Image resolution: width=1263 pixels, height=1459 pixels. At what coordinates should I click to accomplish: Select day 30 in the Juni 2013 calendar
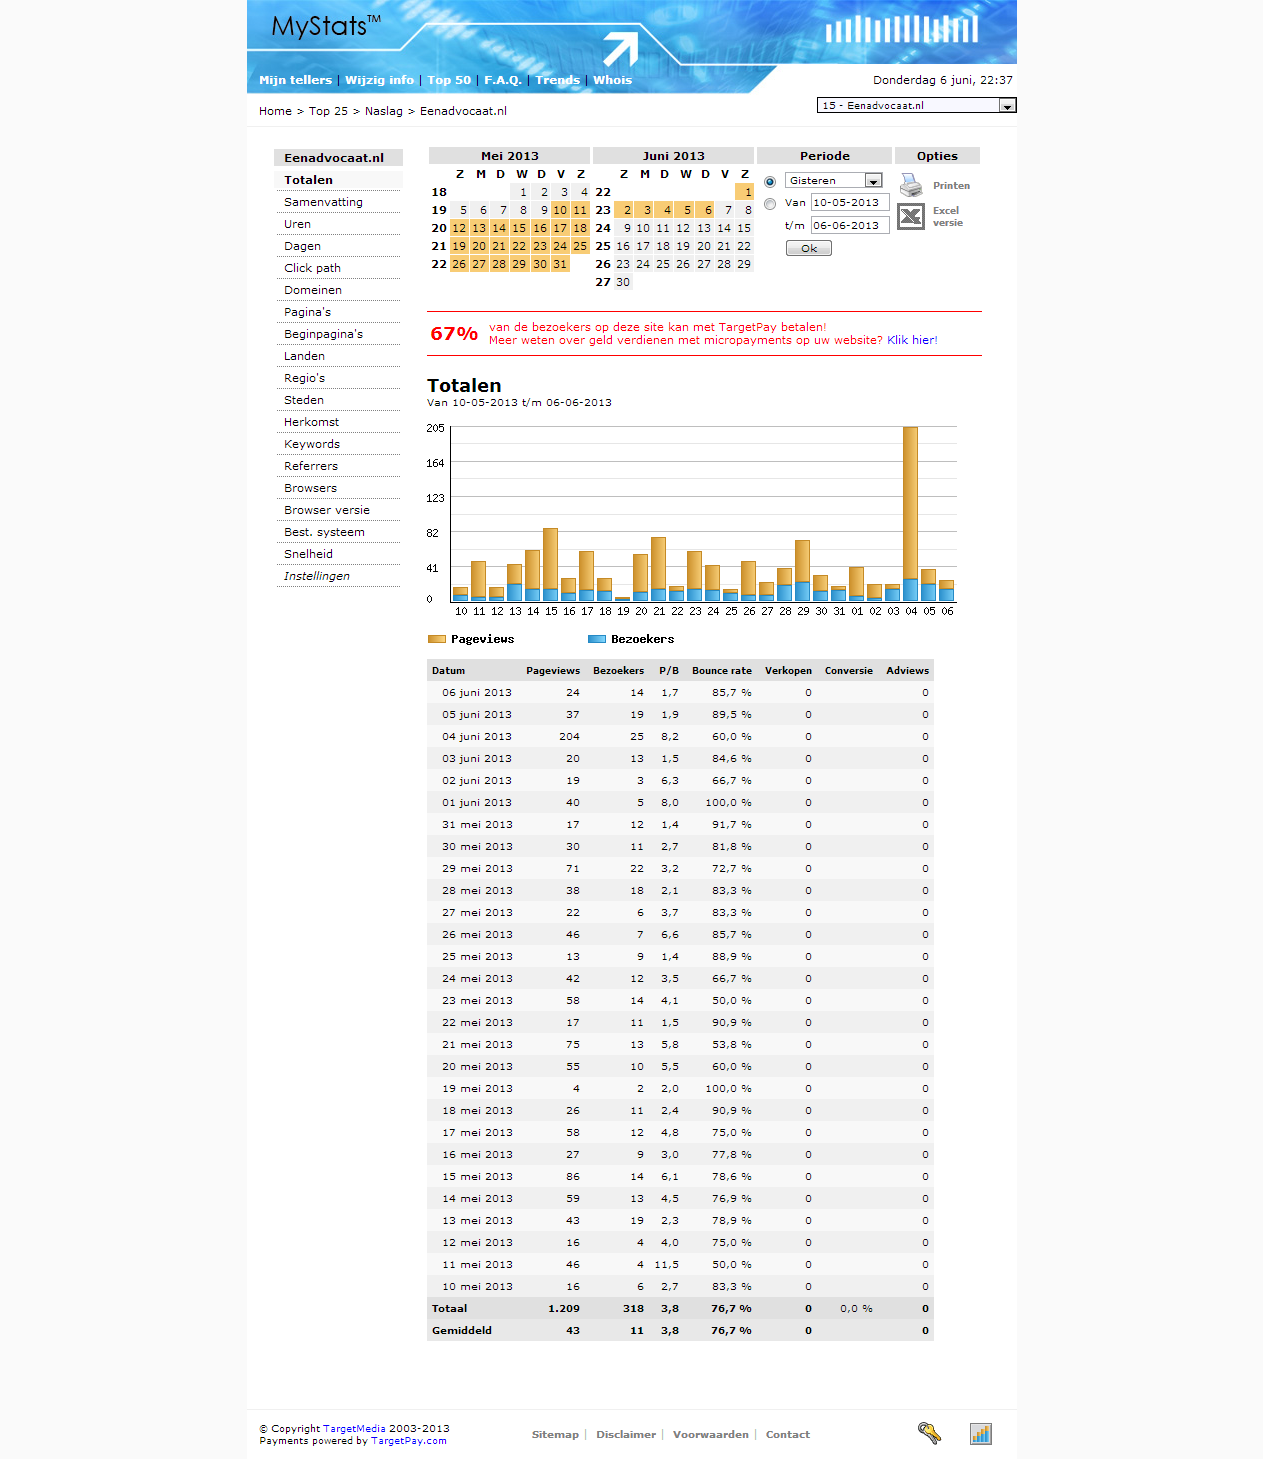[x=623, y=282]
